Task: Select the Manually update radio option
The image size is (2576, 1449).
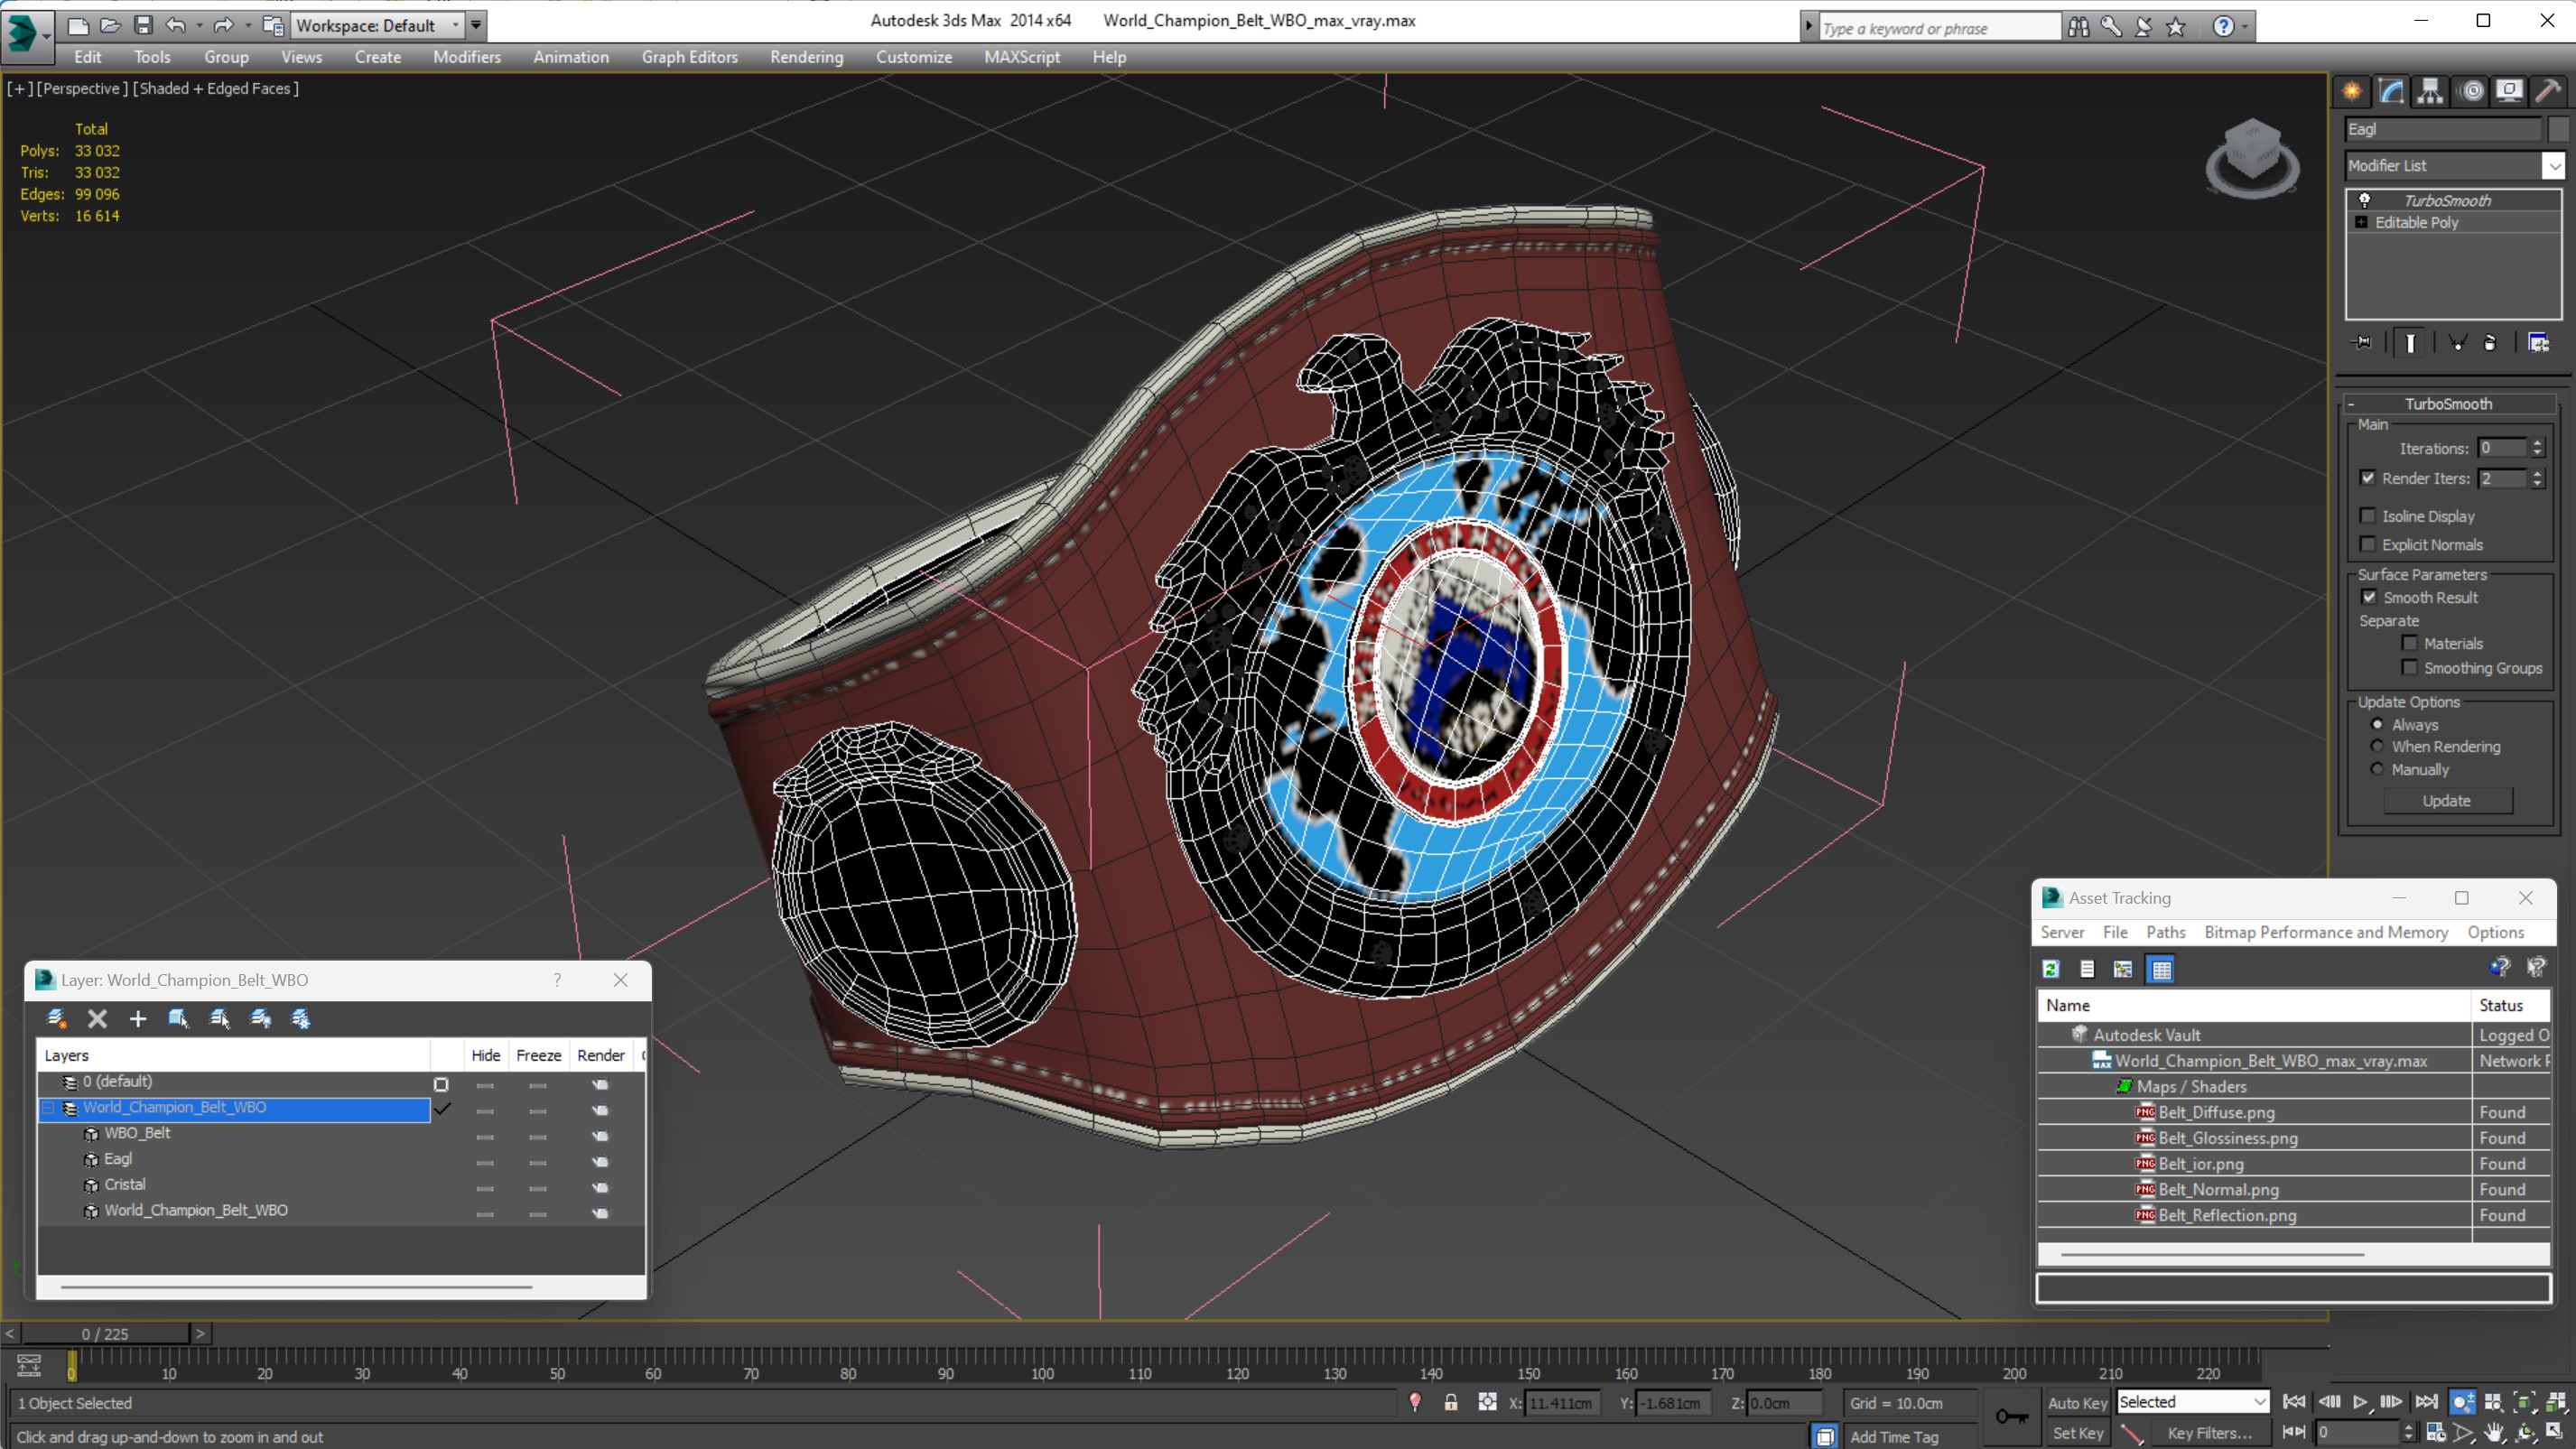Action: tap(2377, 769)
